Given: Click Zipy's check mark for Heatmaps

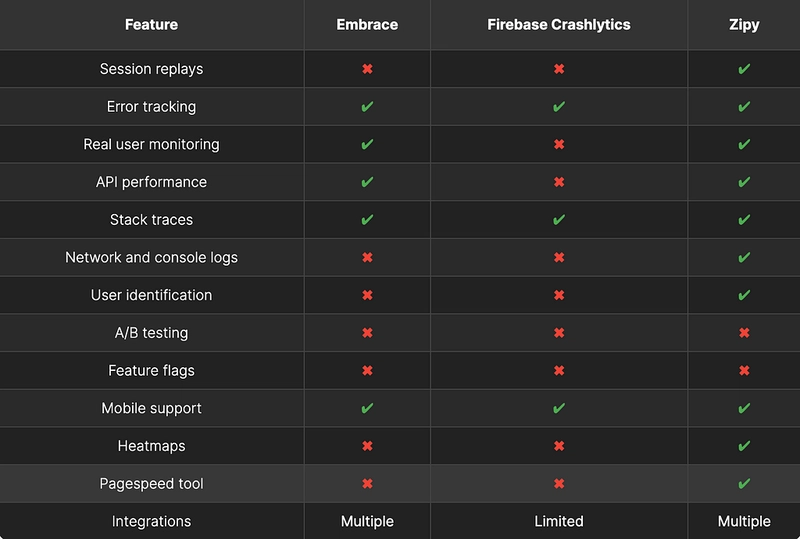Looking at the screenshot, I should click(744, 446).
